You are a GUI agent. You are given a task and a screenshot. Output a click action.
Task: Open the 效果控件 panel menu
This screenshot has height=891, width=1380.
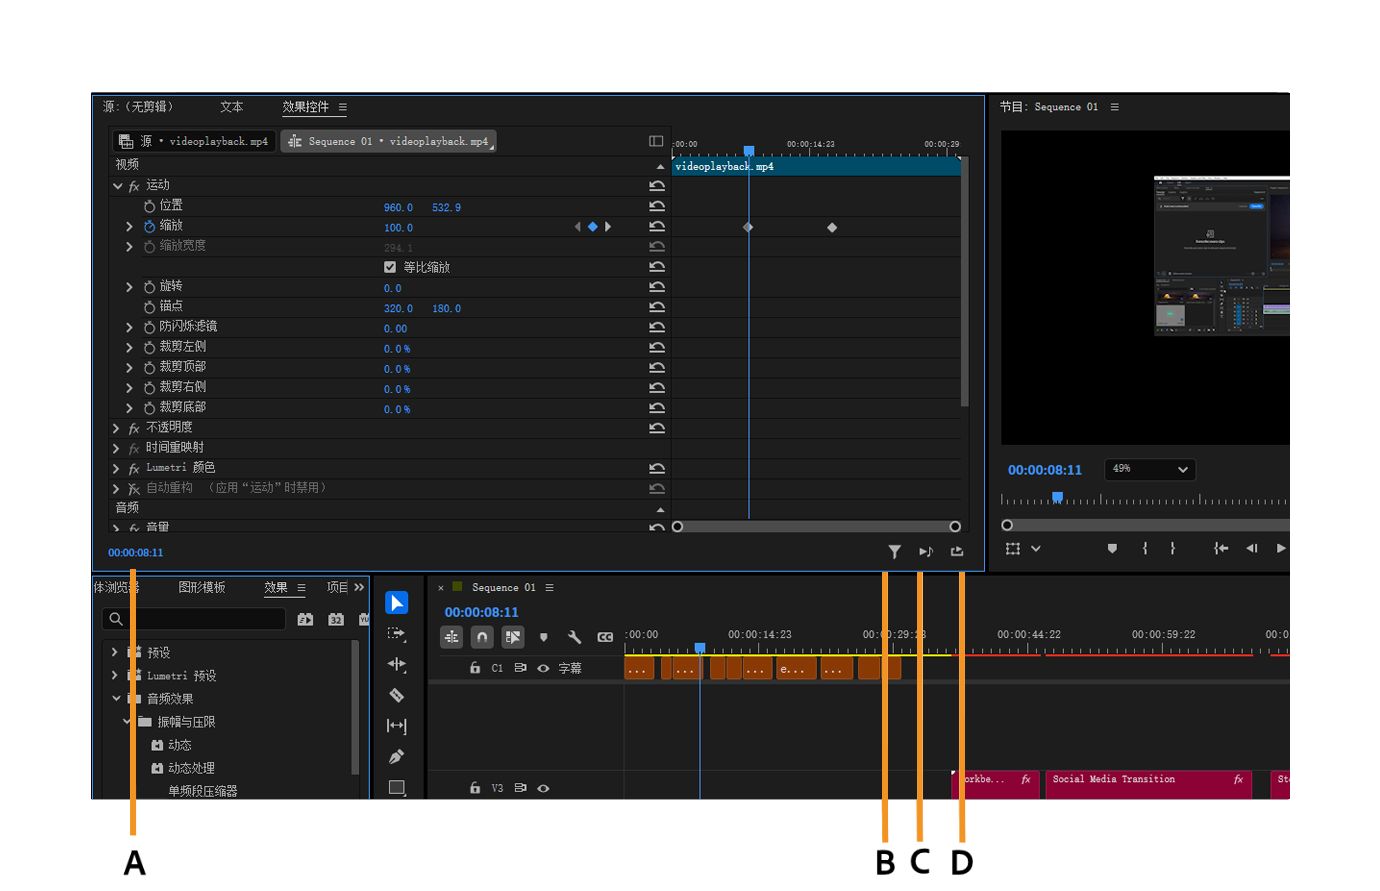(343, 107)
